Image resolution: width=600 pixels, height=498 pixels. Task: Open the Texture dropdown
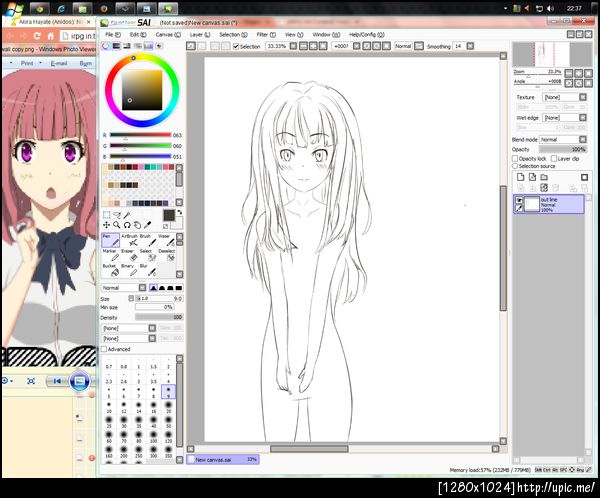point(583,97)
